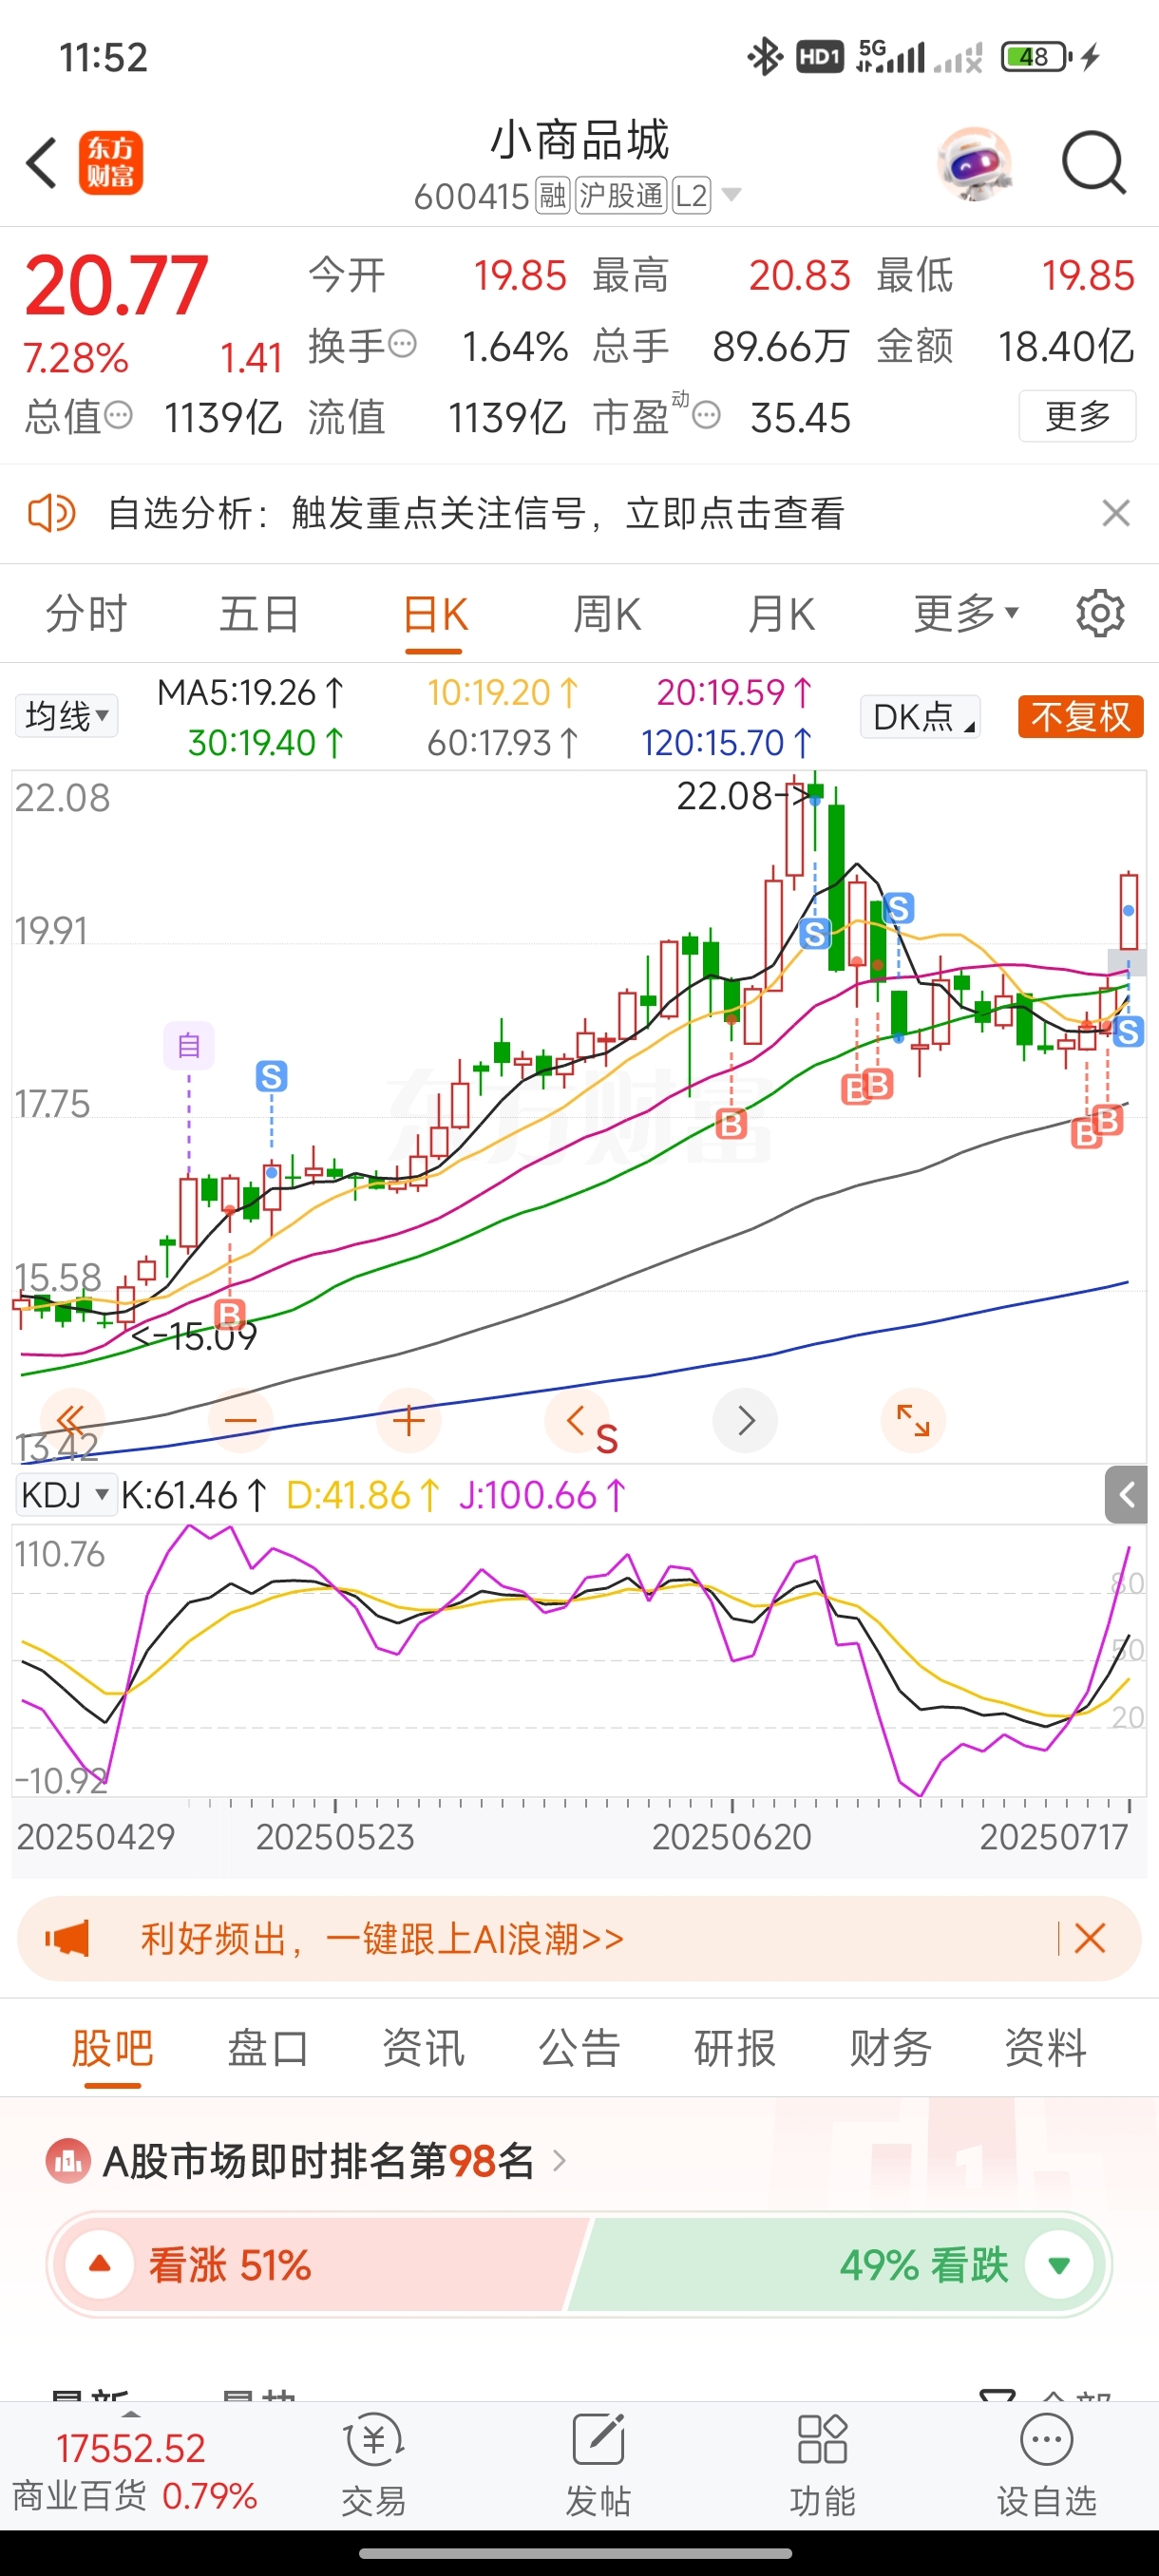Open 利好频出 AI浪潮 link
The image size is (1159, 2576).
pos(382,1938)
